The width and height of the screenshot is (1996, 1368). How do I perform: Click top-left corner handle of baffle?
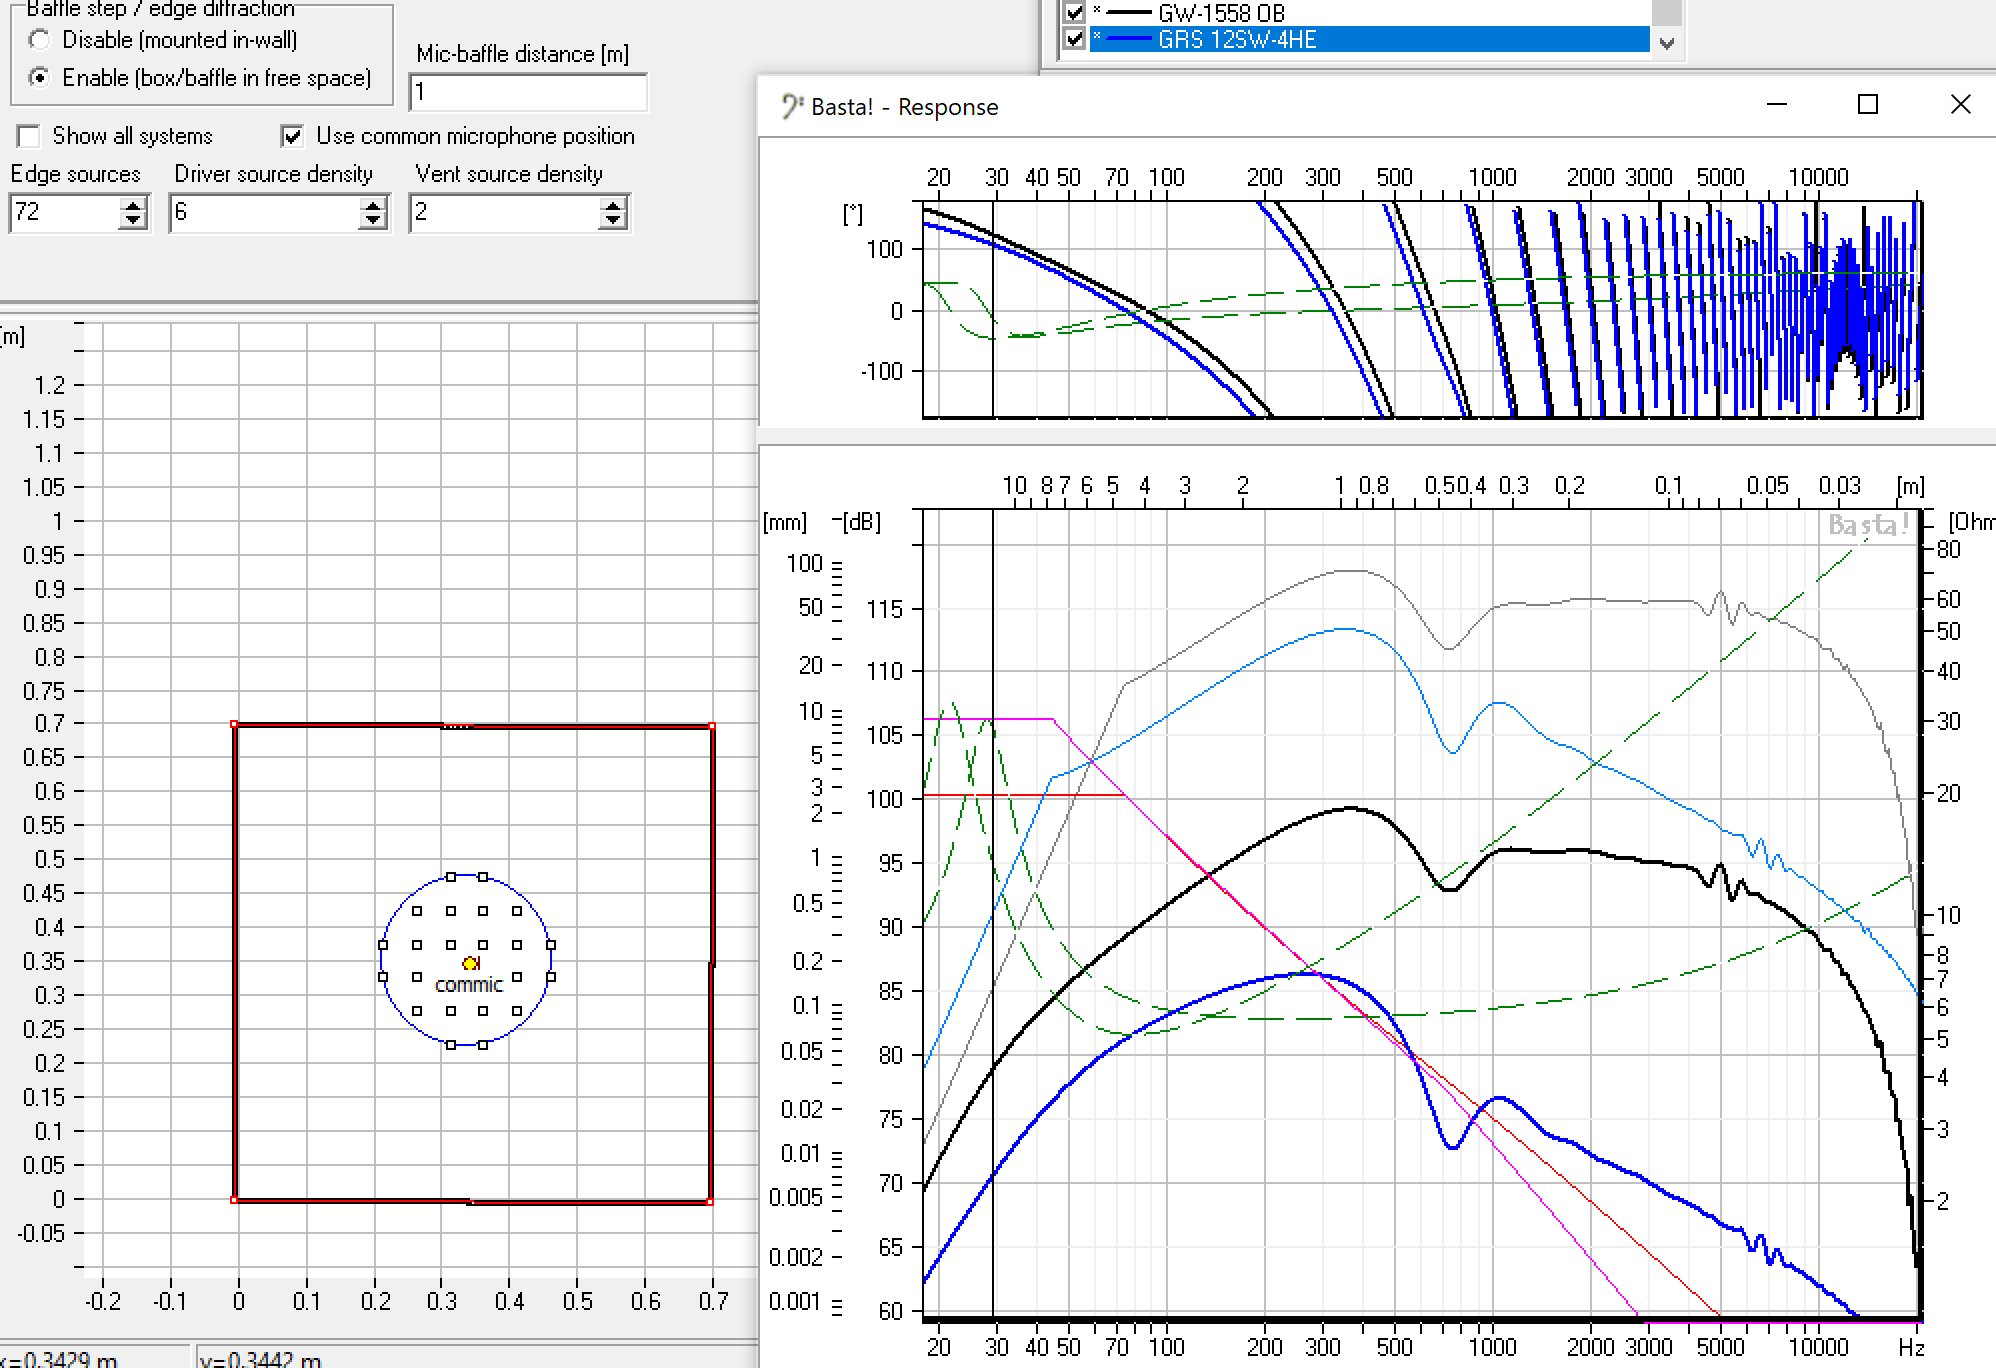[234, 724]
